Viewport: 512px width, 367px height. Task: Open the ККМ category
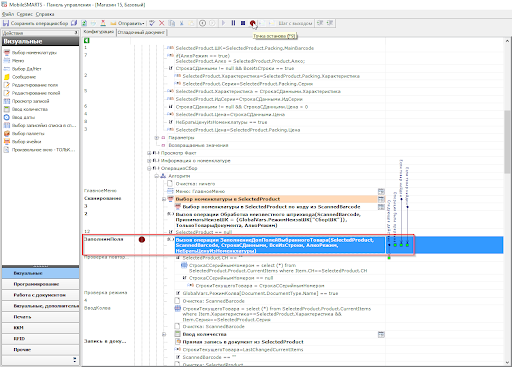coord(40,328)
